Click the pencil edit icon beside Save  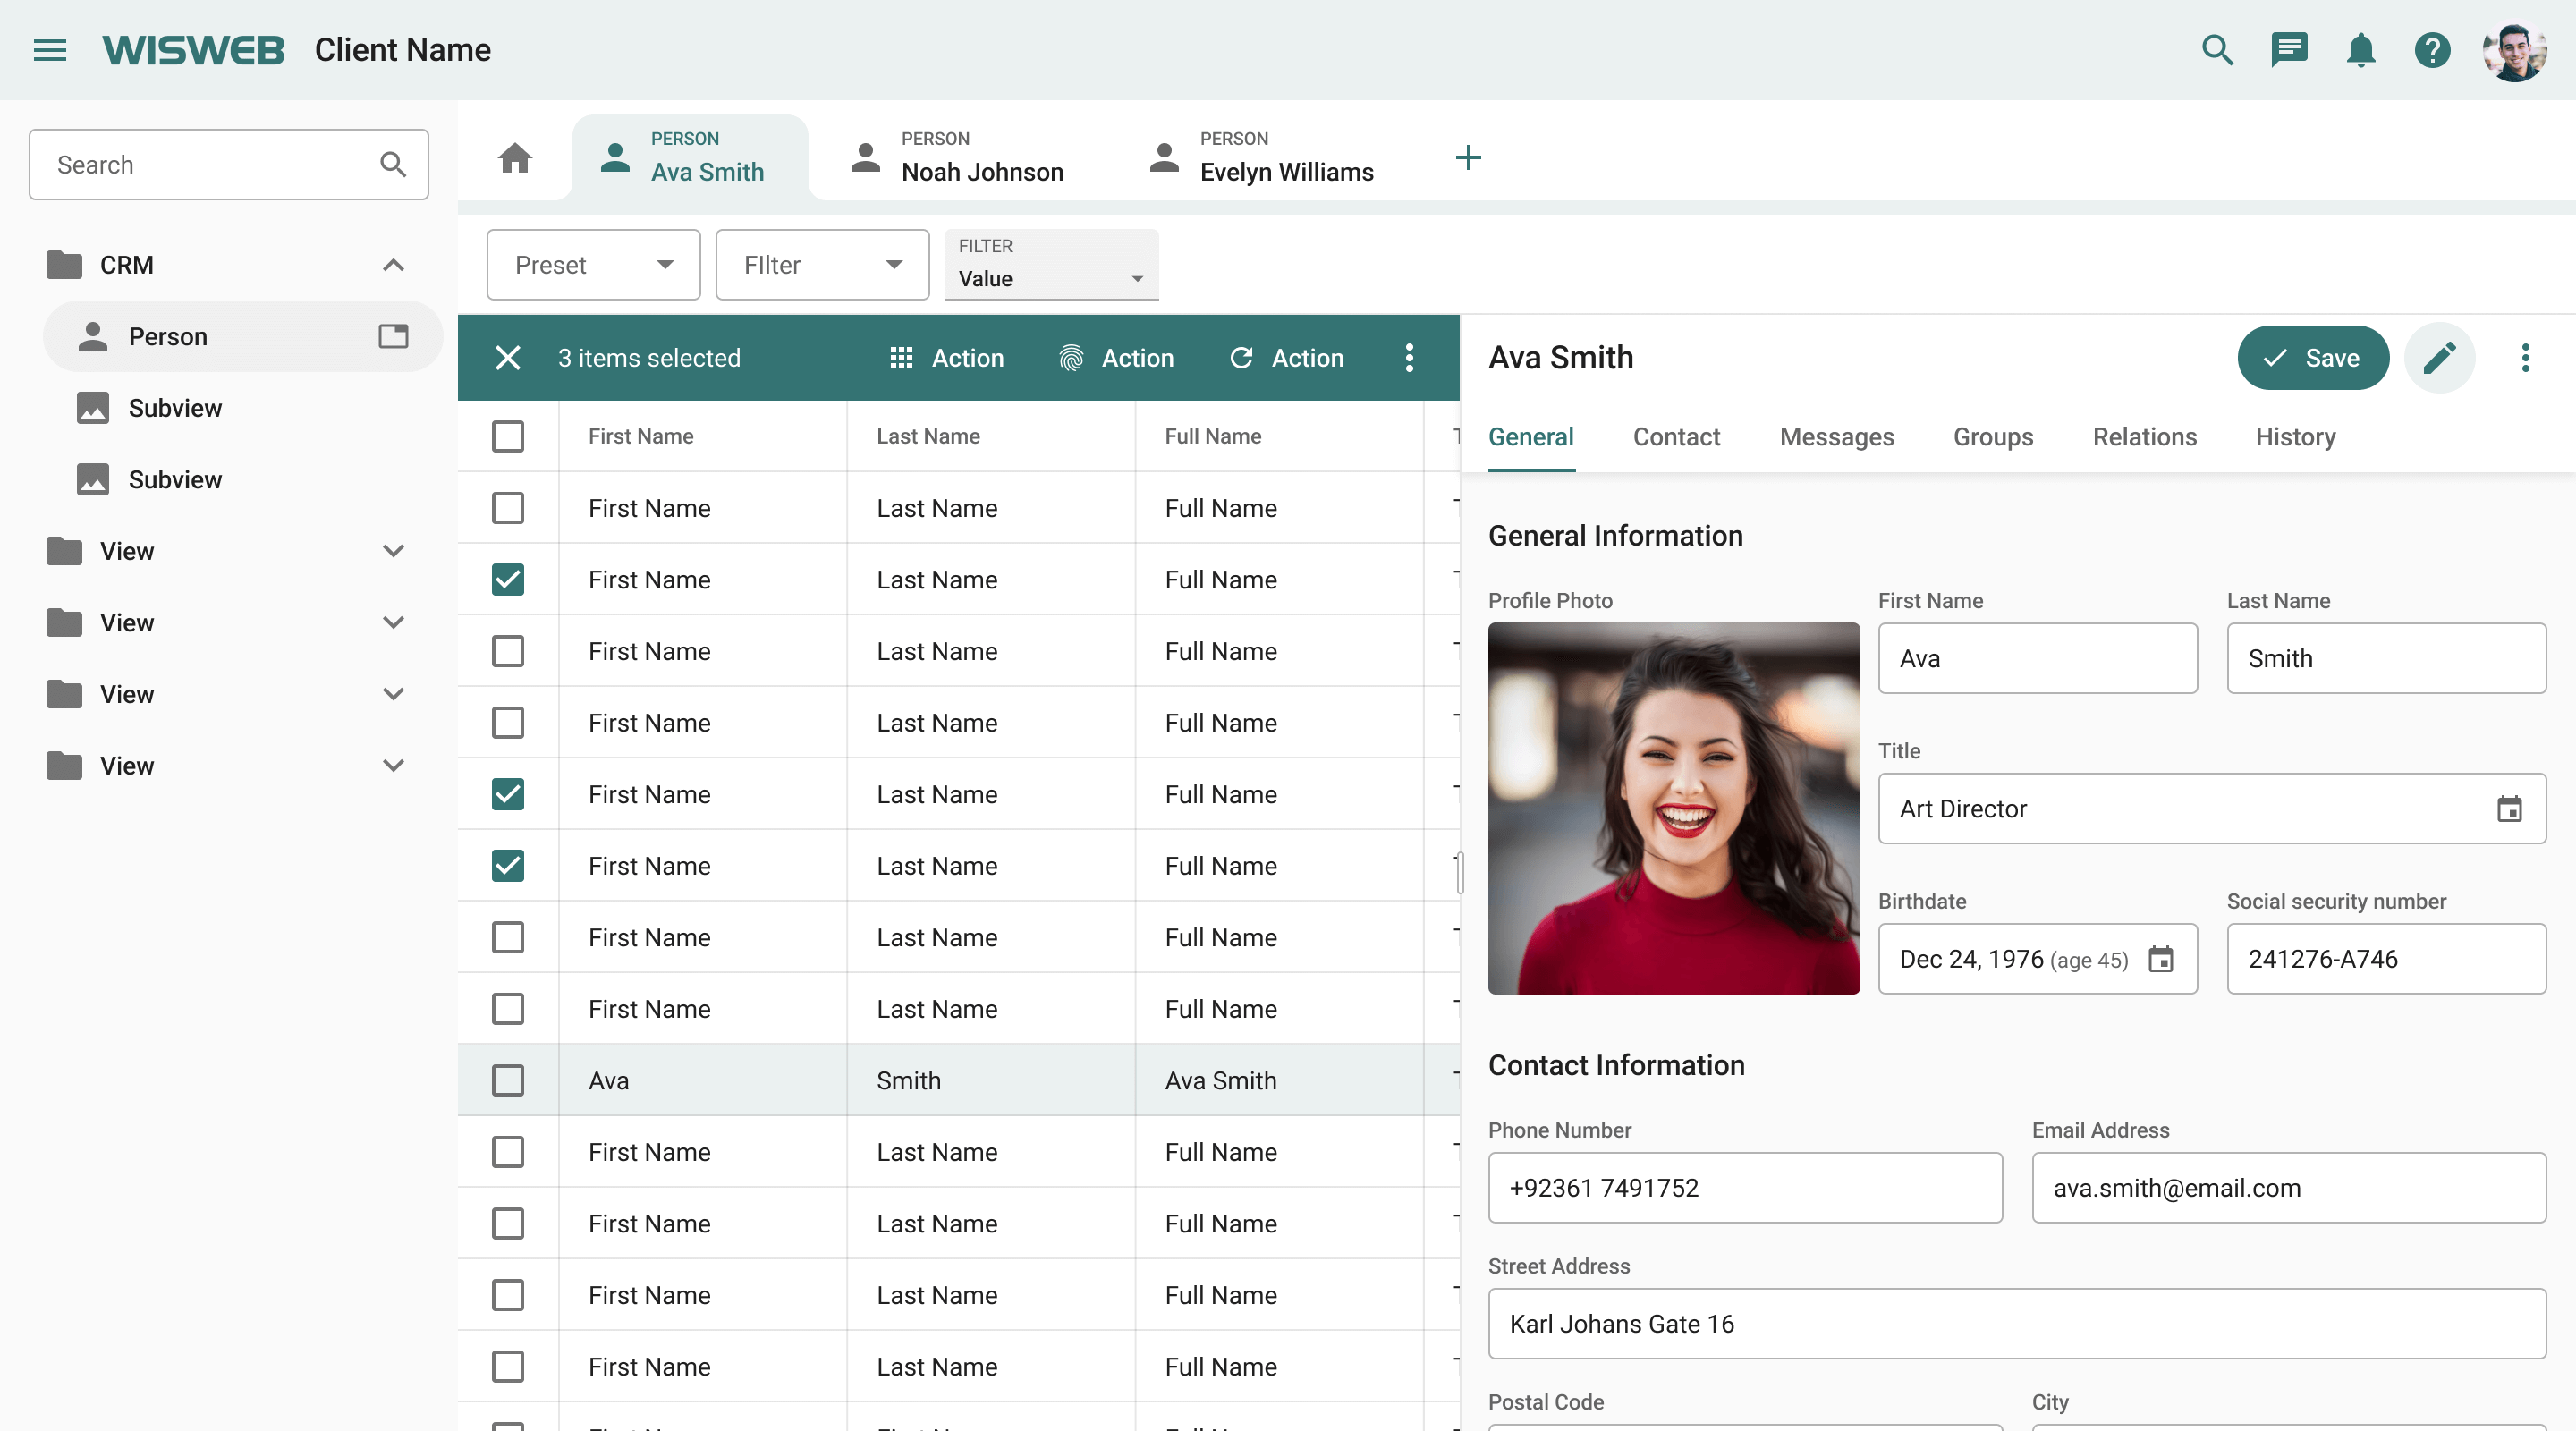tap(2440, 357)
